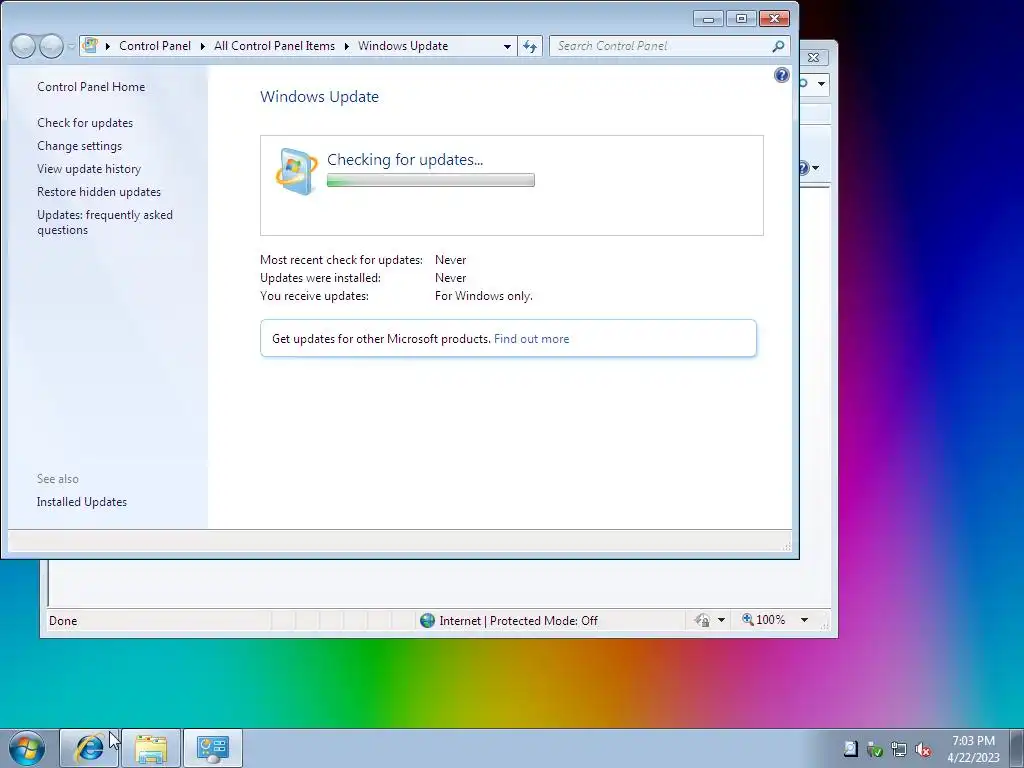Click the Windows Update shield icon
The width and height of the screenshot is (1024, 768).
coord(296,172)
